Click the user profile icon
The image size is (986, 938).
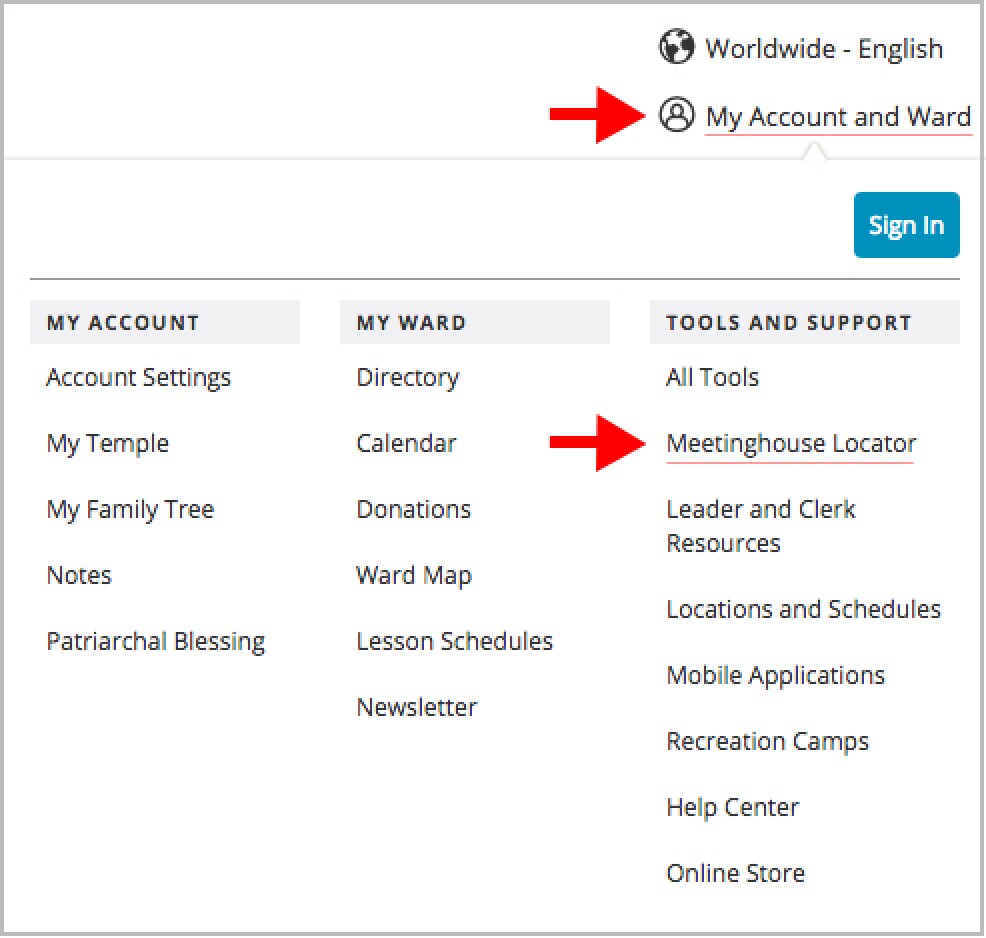coord(676,115)
